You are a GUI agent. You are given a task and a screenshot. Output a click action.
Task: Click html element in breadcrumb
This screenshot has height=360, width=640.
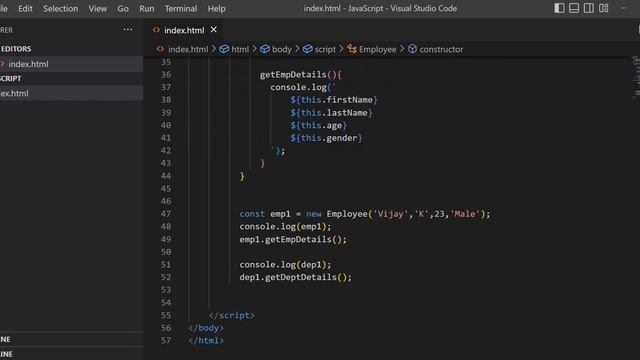pyautogui.click(x=240, y=49)
